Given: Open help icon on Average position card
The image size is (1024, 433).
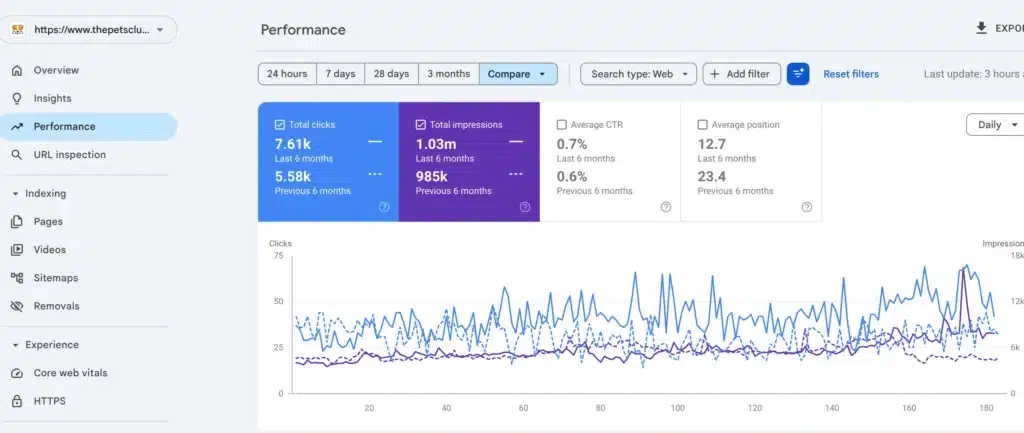Looking at the screenshot, I should (807, 207).
